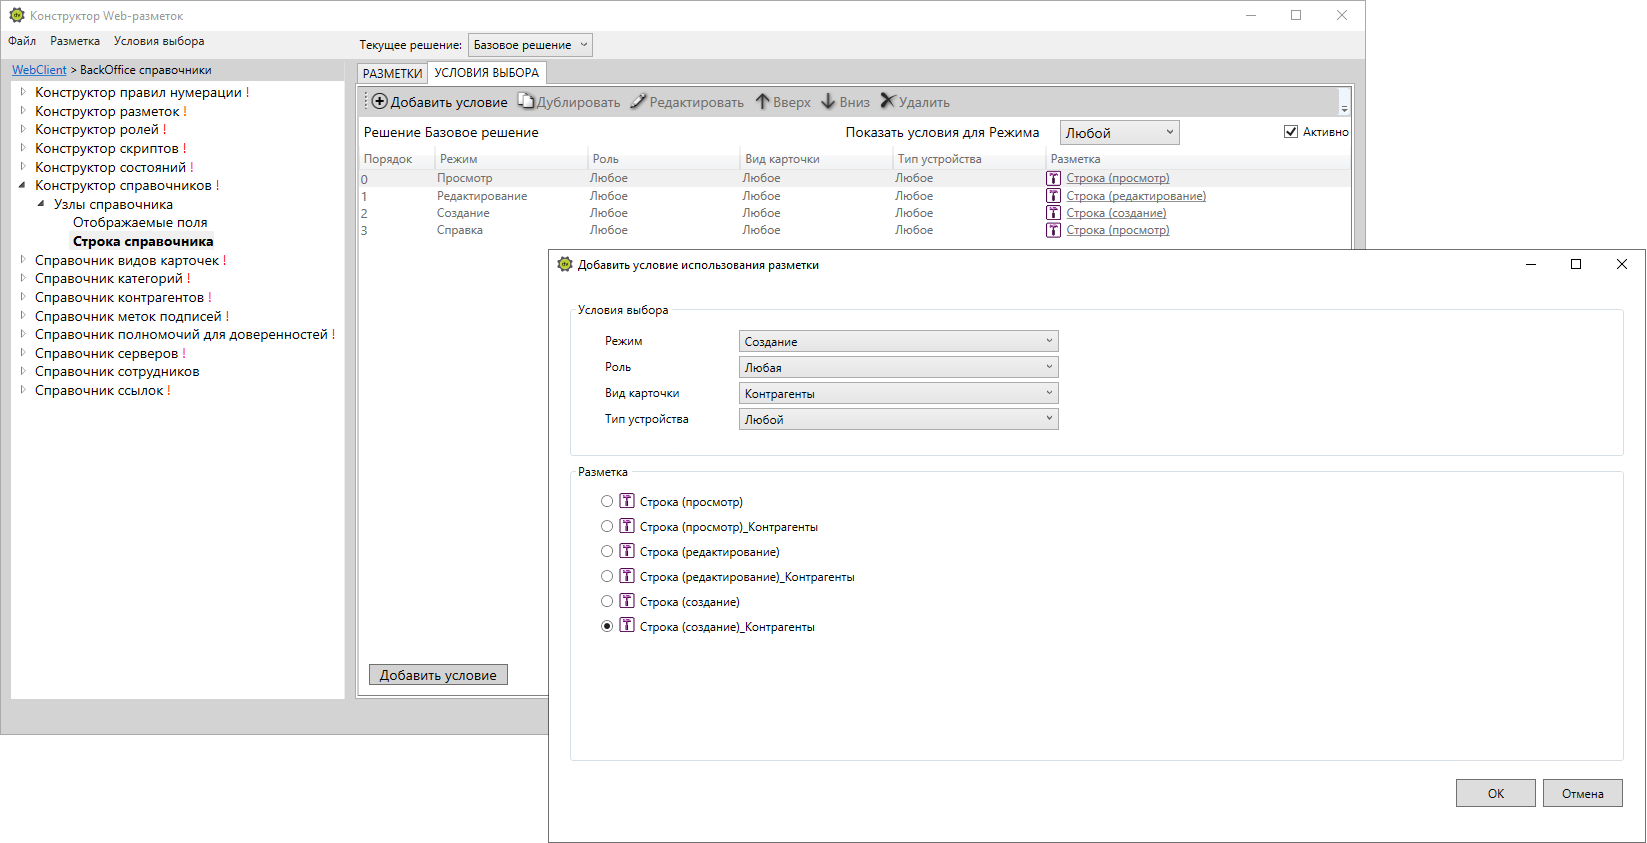The image size is (1647, 843).
Task: Open the Файл menu
Action: 22,41
